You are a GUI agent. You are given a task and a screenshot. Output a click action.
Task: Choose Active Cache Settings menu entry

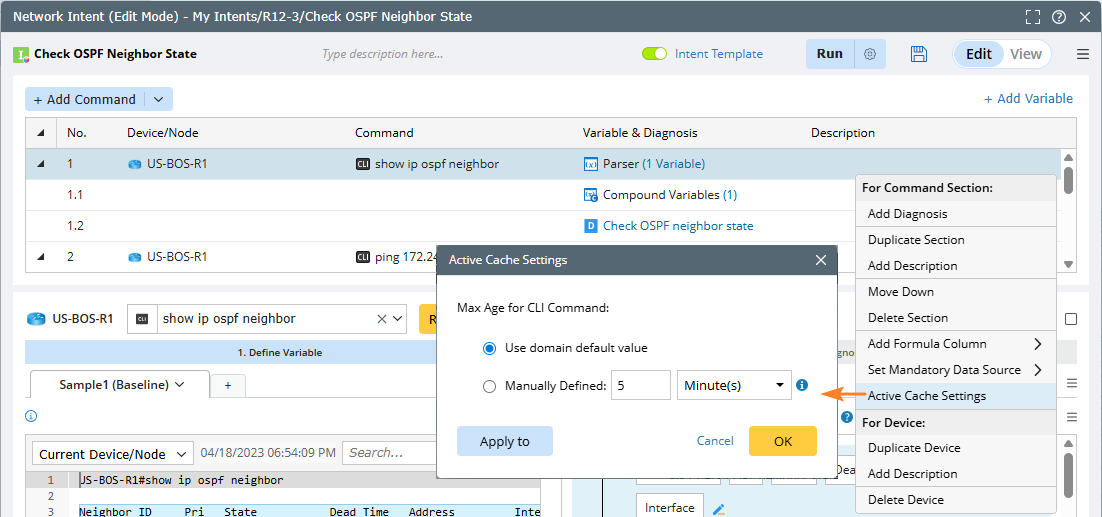(926, 396)
